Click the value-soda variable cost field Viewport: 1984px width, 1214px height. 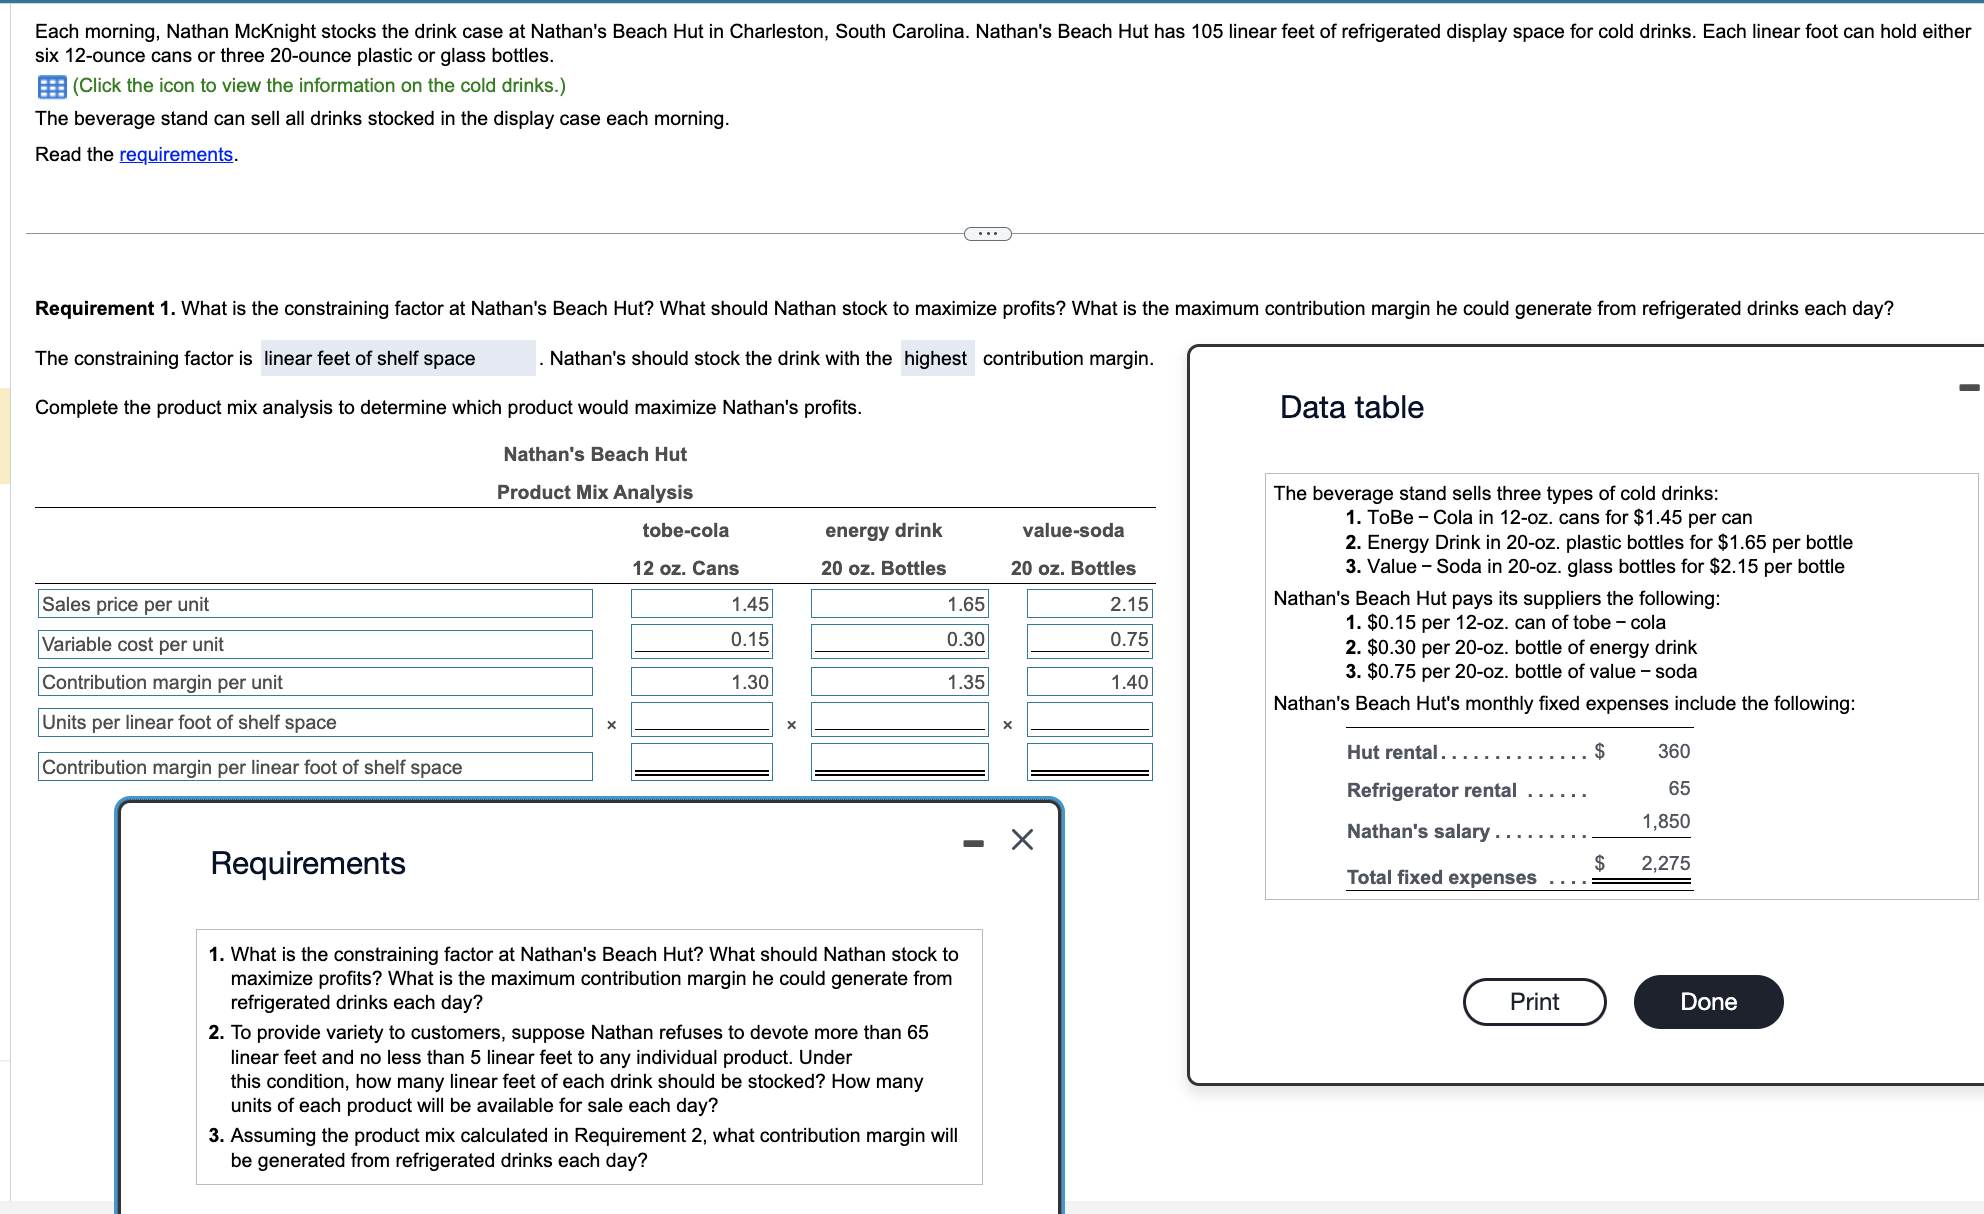pyautogui.click(x=1089, y=640)
